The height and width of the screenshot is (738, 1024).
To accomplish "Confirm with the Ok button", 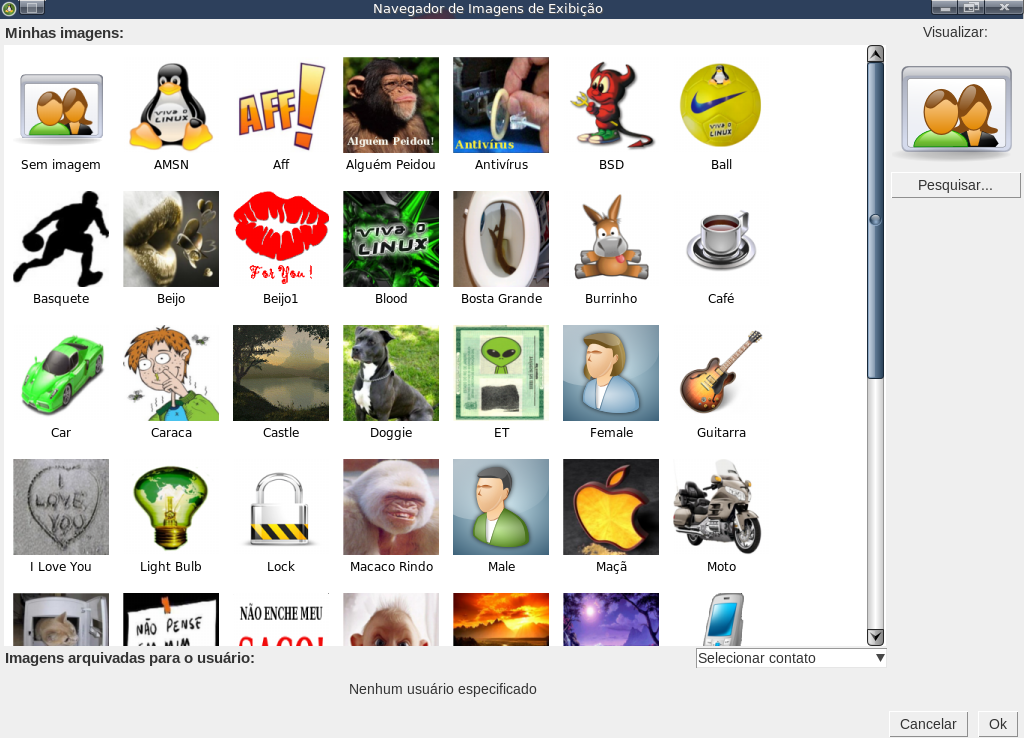I will (997, 724).
